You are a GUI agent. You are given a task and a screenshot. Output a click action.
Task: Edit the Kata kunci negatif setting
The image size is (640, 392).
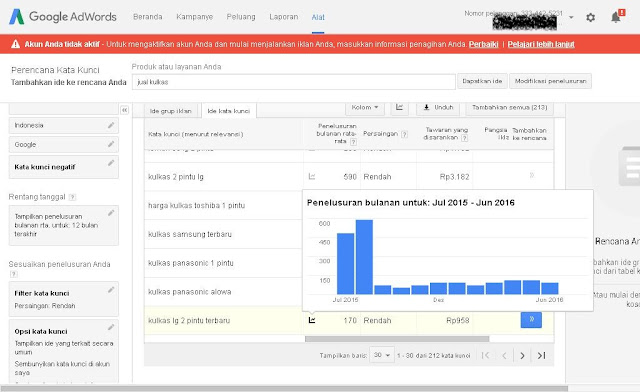tap(111, 163)
